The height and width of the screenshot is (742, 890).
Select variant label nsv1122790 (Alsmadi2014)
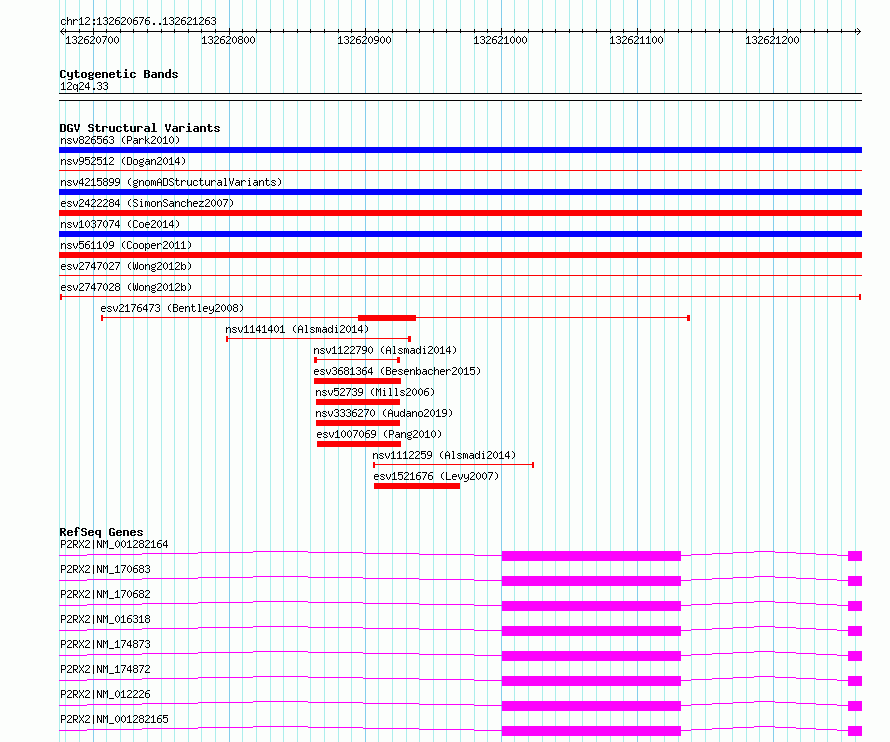[x=385, y=350]
